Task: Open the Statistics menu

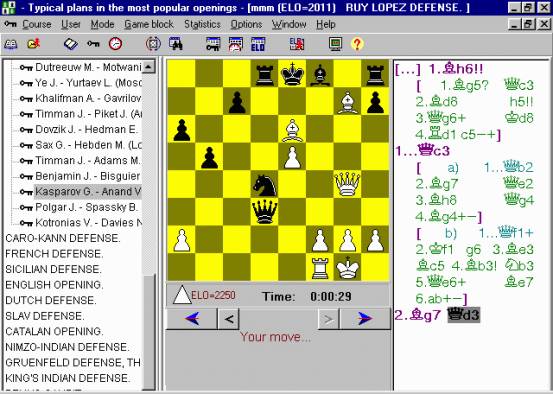Action: coord(202,24)
